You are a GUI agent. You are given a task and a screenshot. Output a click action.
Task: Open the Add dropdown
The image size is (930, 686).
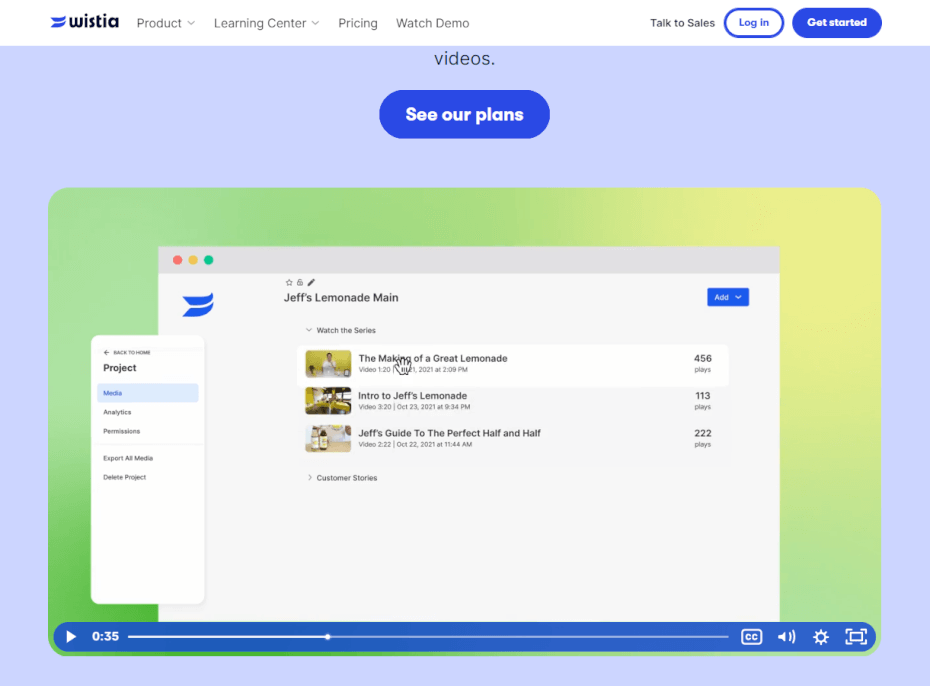(728, 297)
